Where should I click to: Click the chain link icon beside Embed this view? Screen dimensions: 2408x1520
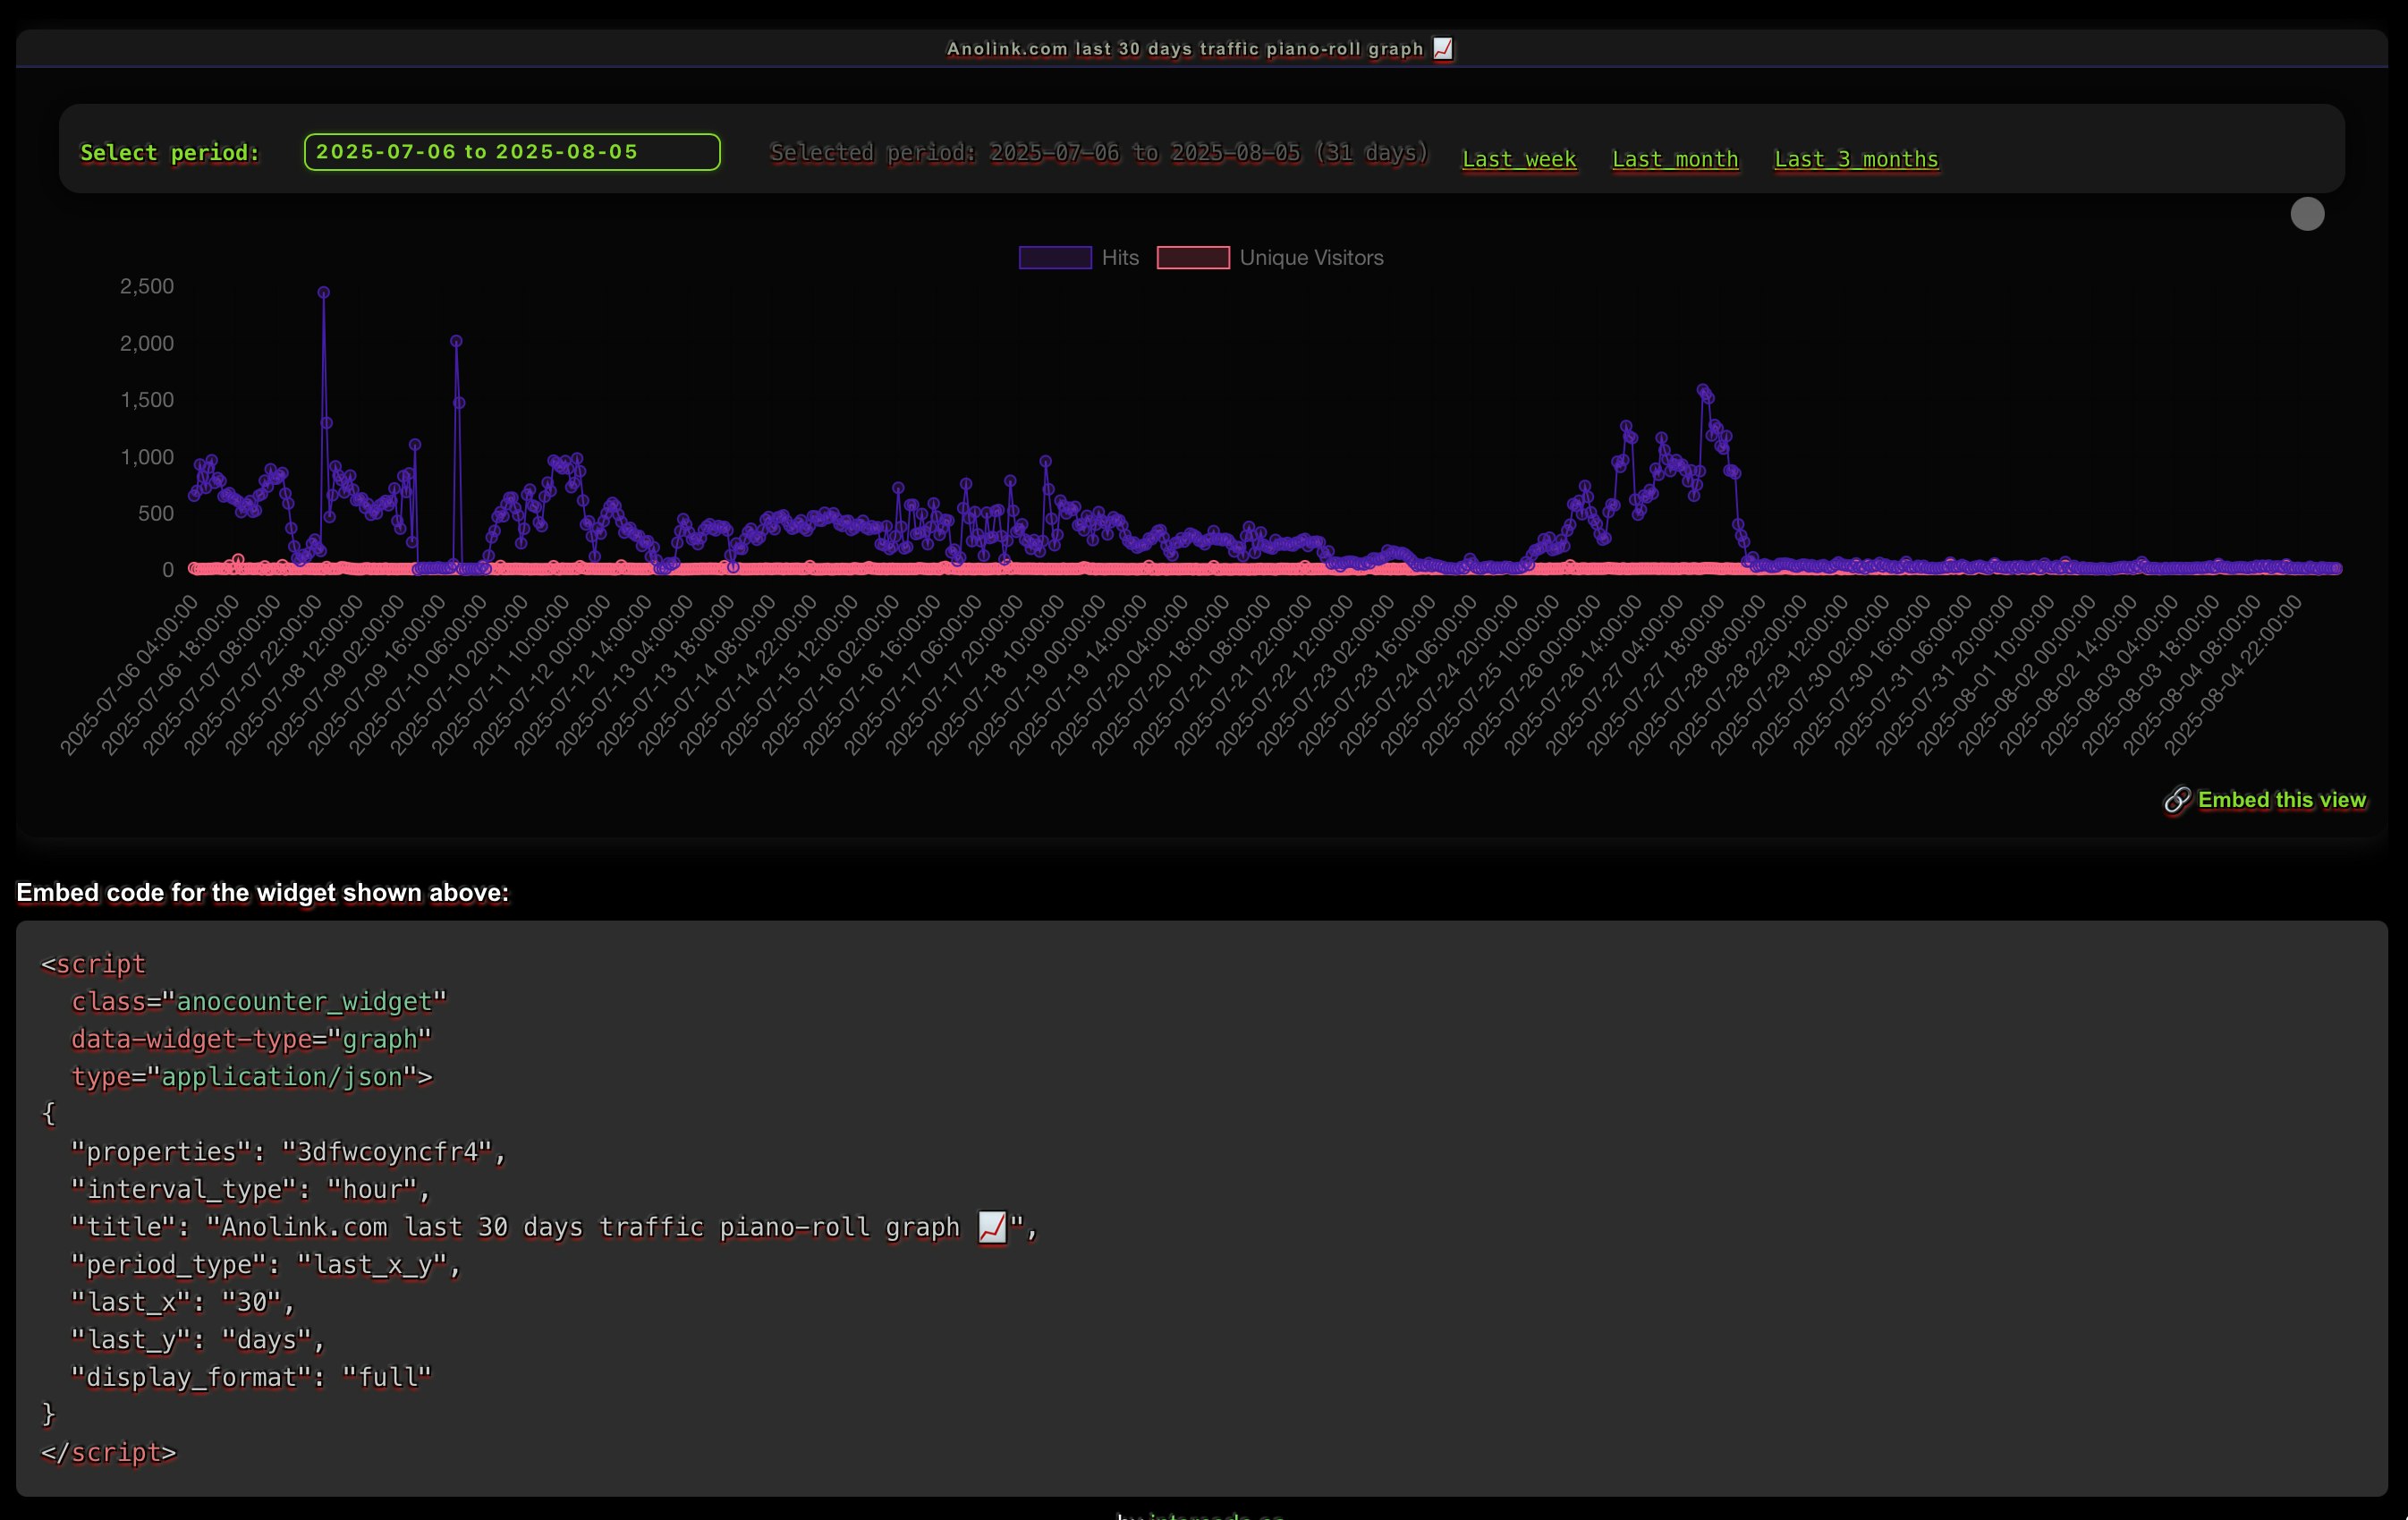(2177, 800)
